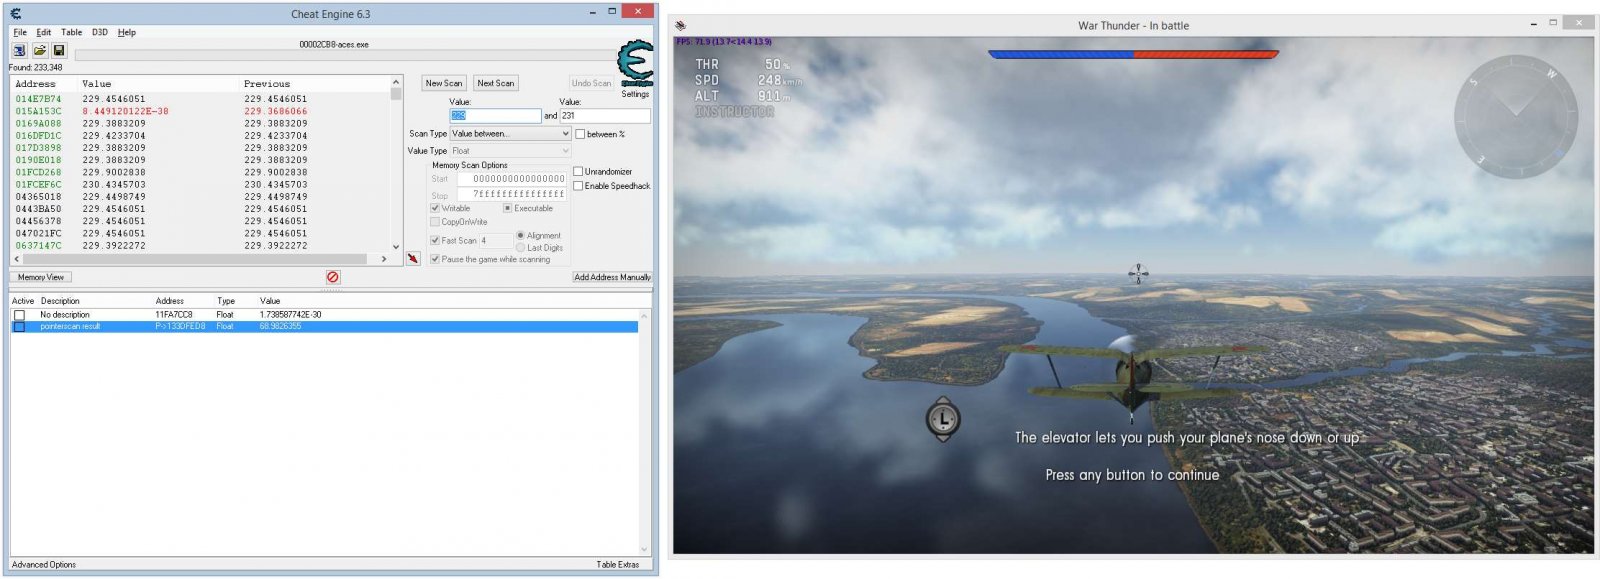Open Table Extras
The height and width of the screenshot is (579, 1600).
coord(618,565)
